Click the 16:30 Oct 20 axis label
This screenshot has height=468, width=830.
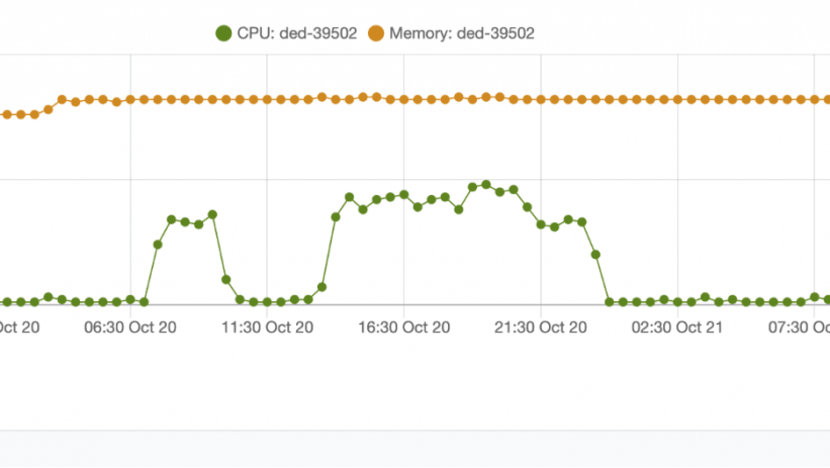click(x=404, y=327)
